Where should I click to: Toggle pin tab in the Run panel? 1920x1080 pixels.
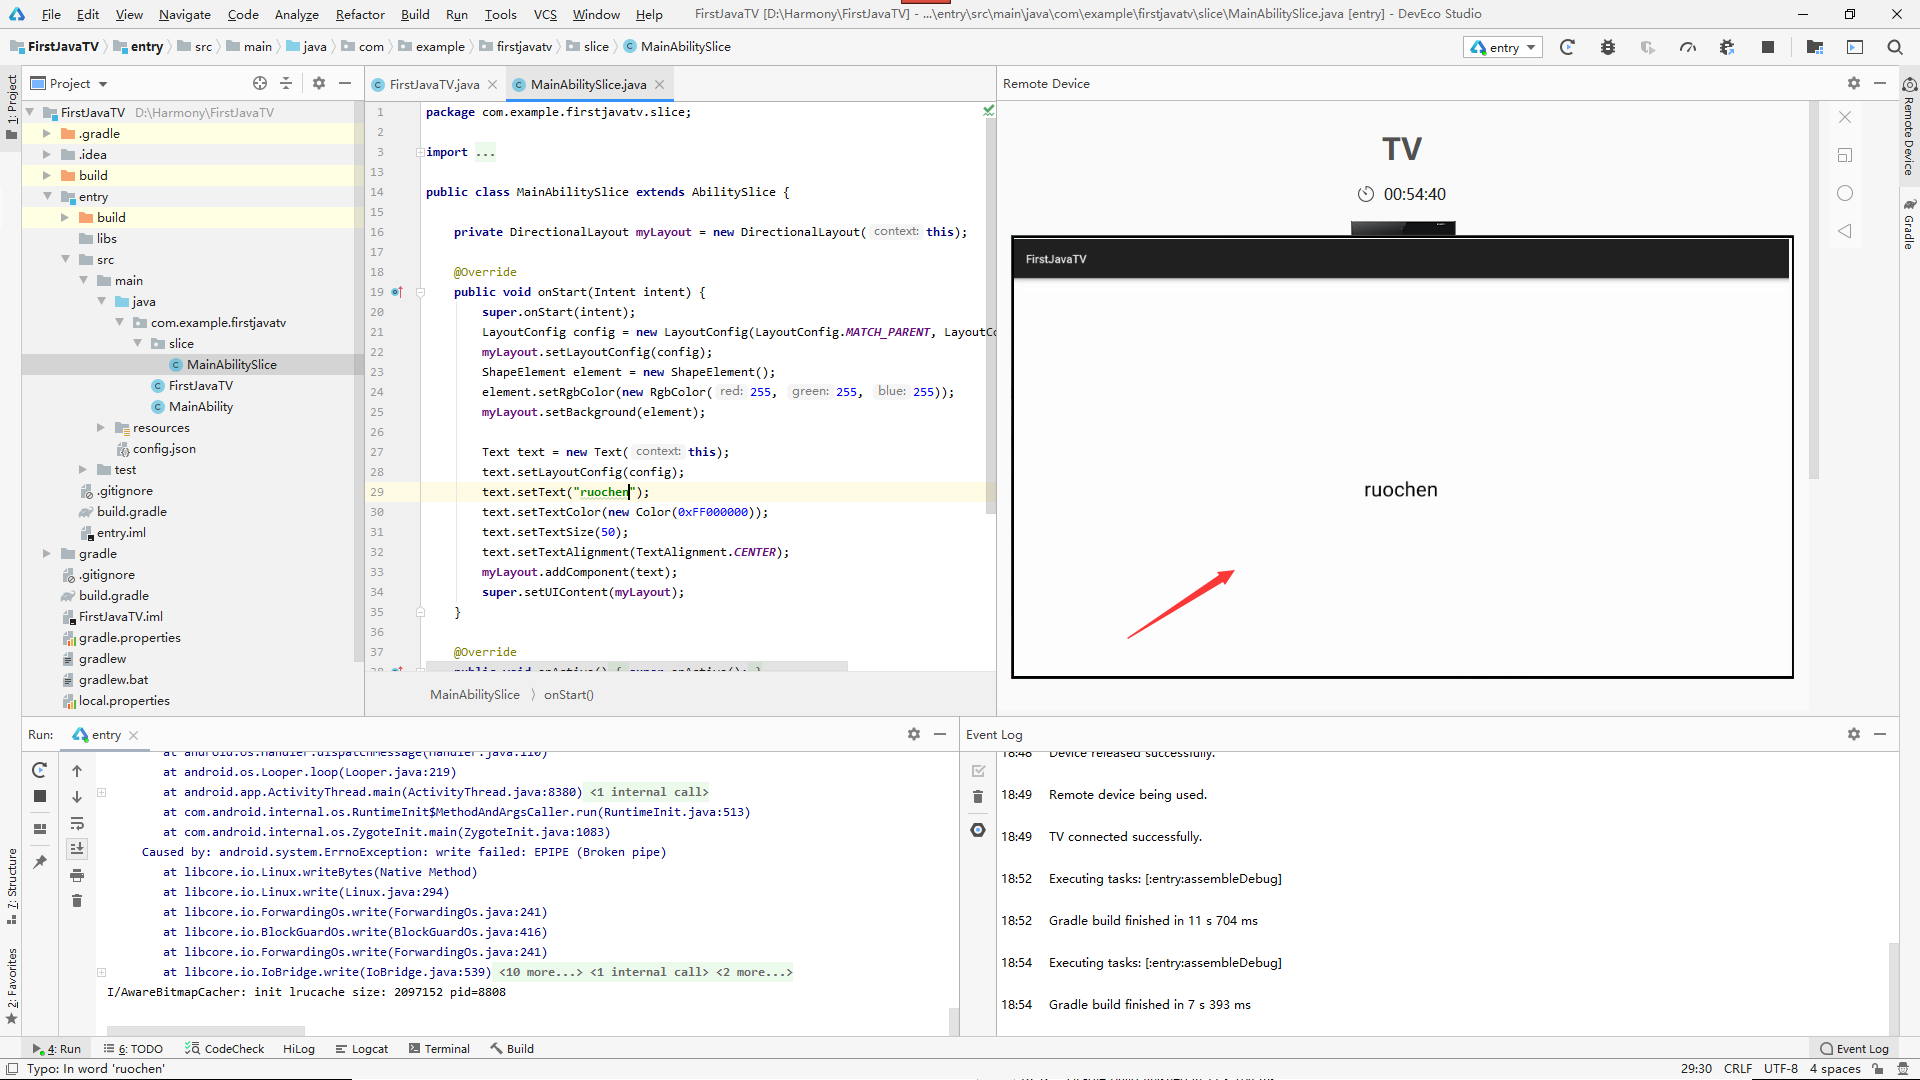pyautogui.click(x=40, y=861)
